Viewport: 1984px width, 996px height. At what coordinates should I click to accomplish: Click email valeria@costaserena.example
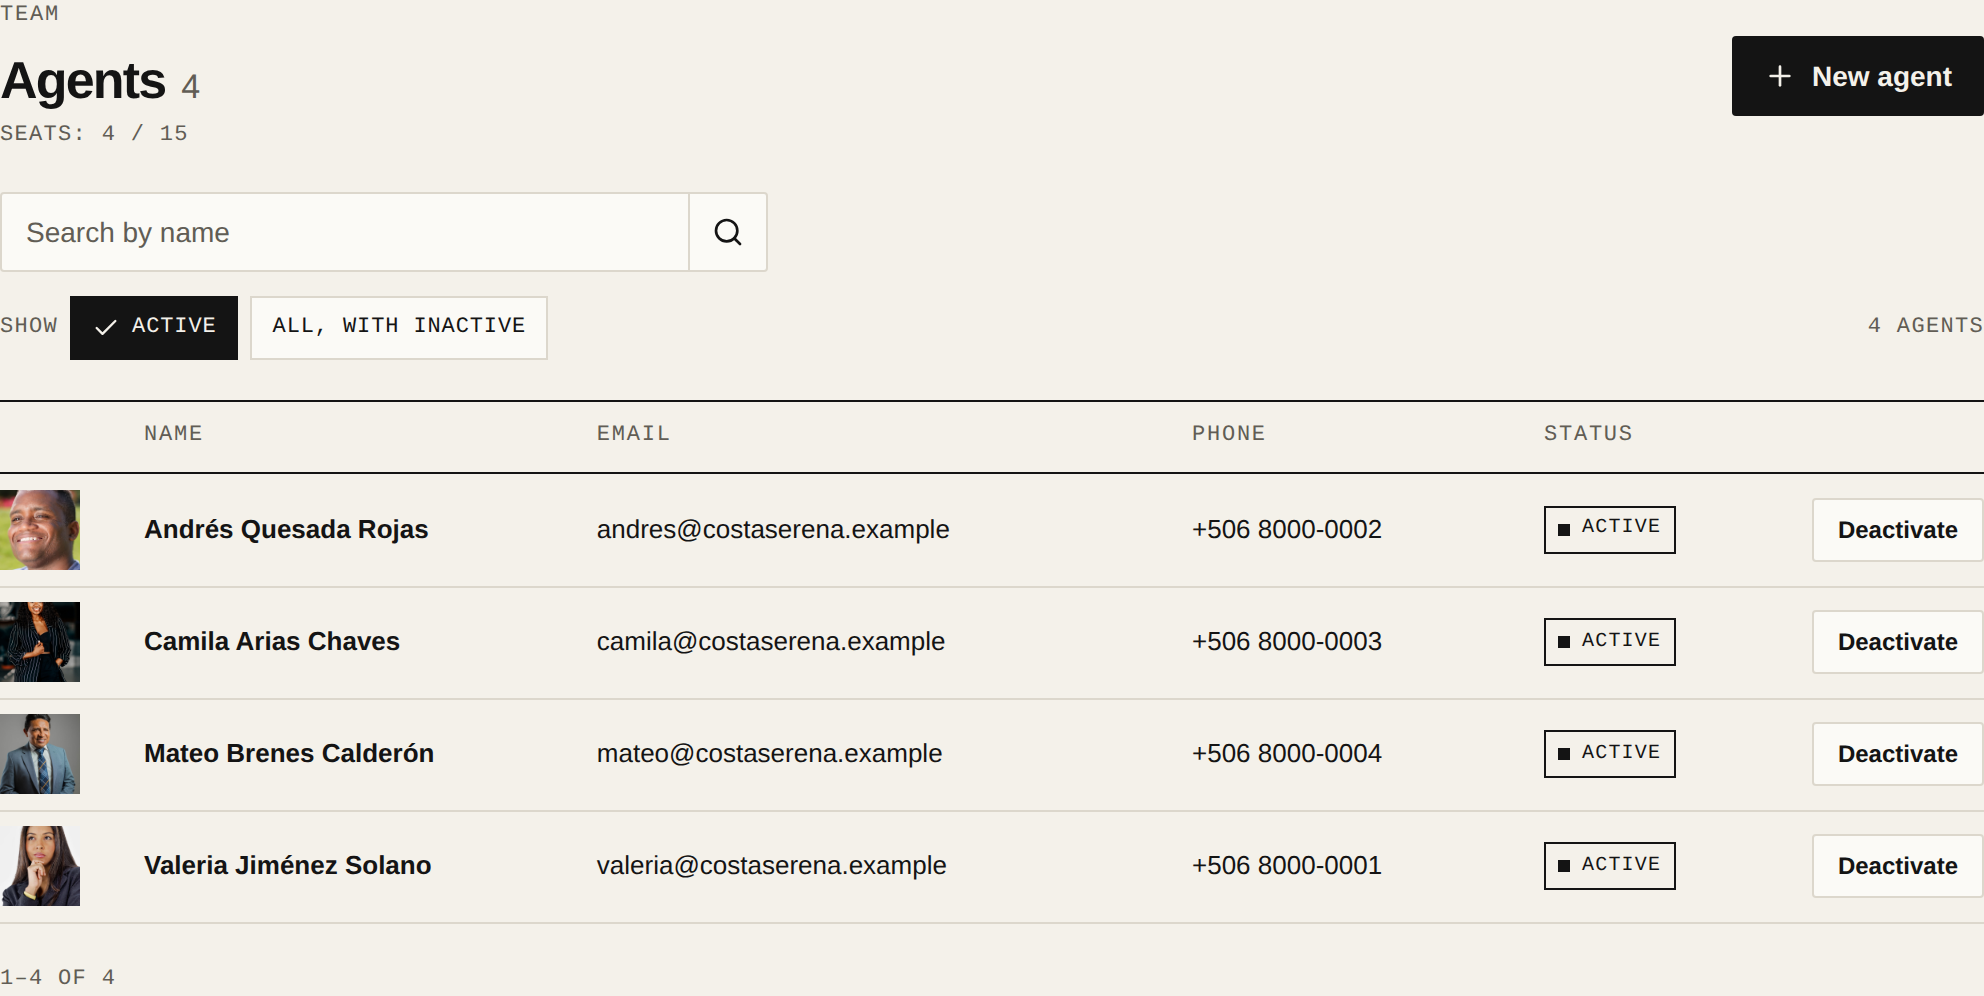pos(772,865)
